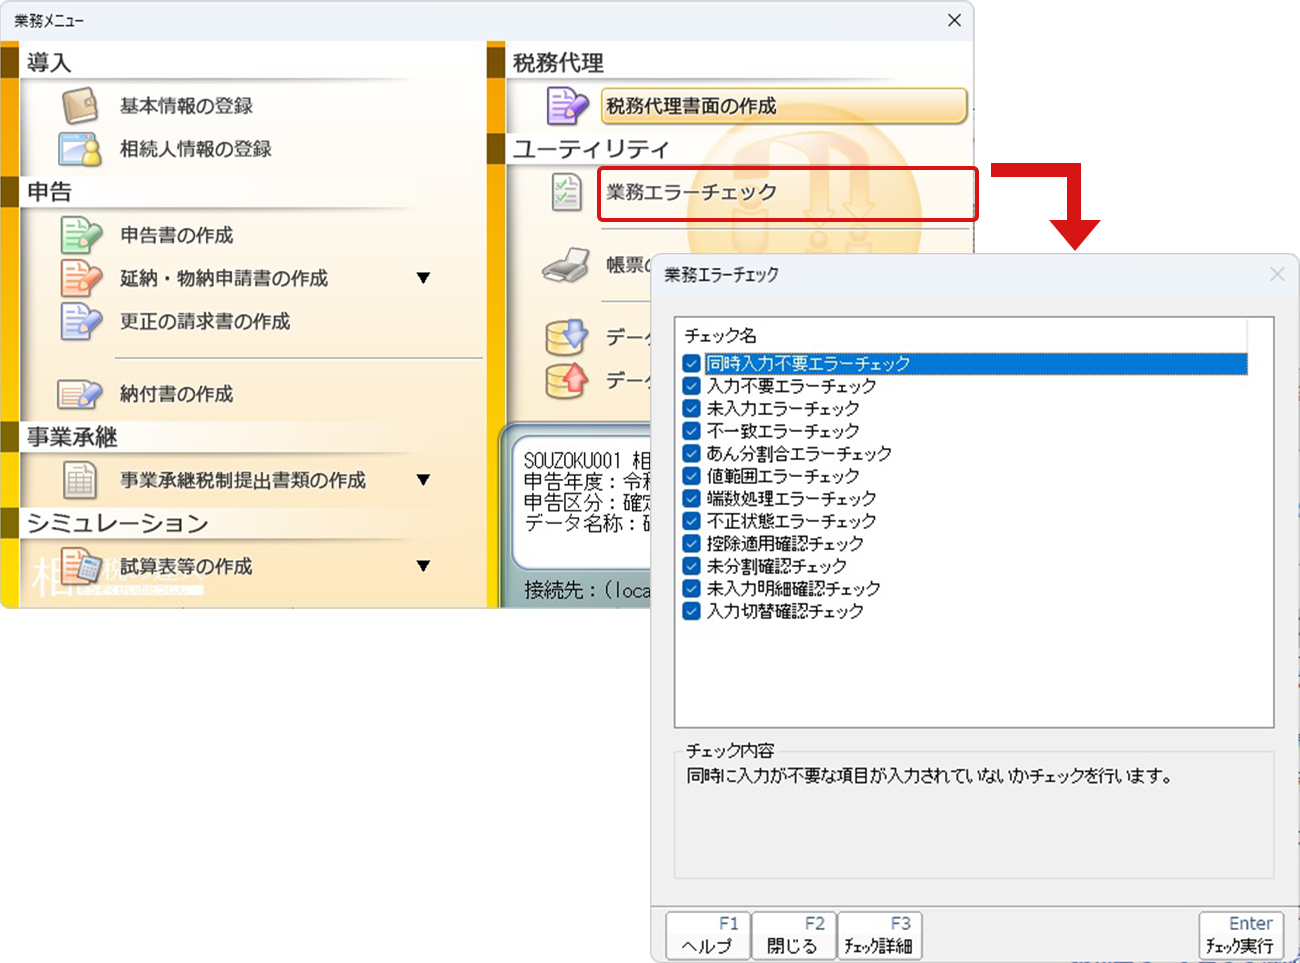The image size is (1300, 963).
Task: Click the 更正の請求書の作成 blue document icon
Action: click(x=80, y=321)
